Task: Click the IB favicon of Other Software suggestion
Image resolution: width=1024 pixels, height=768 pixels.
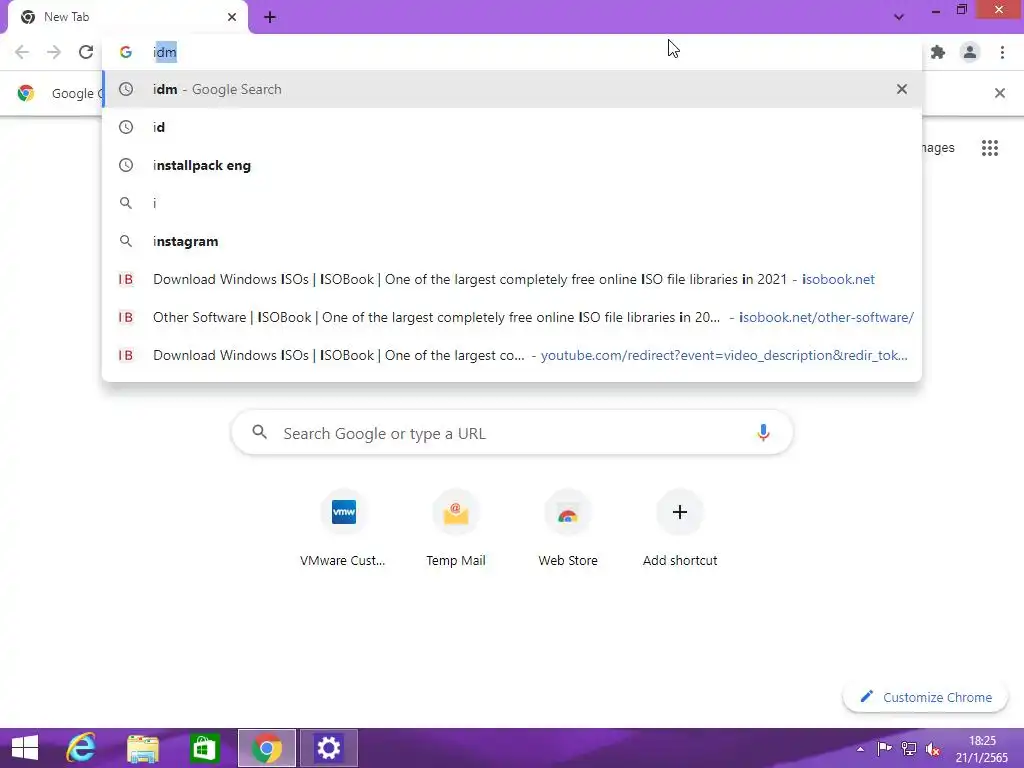Action: (125, 317)
